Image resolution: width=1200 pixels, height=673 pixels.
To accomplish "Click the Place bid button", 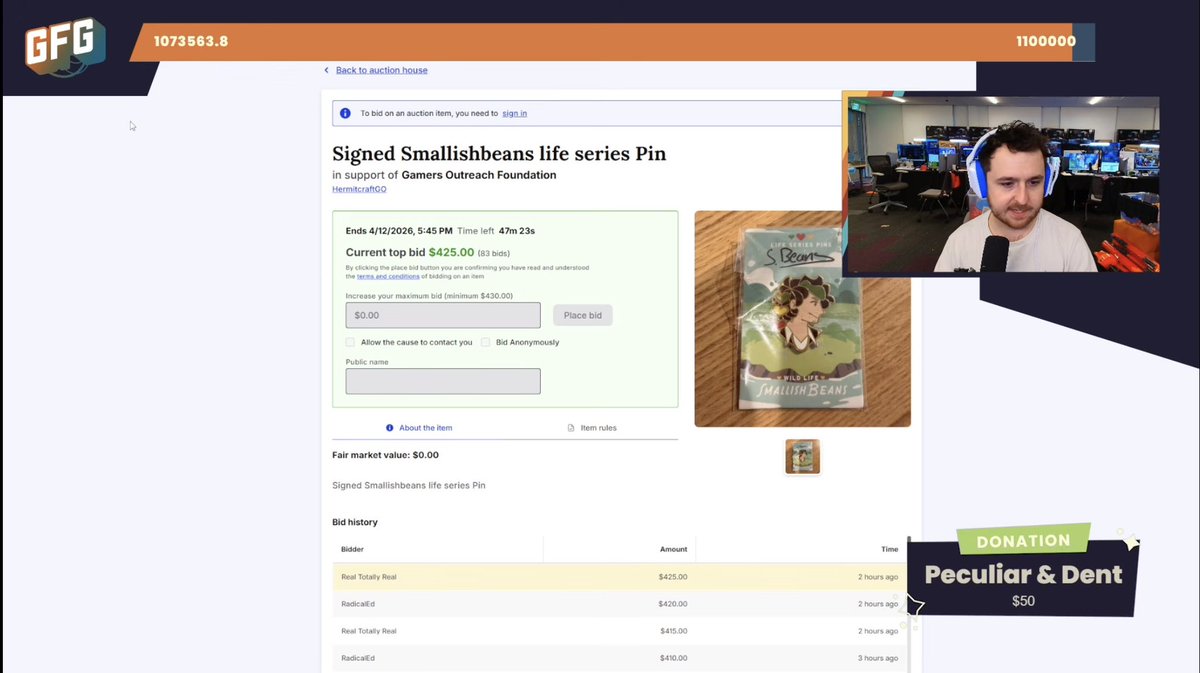I will coord(582,315).
